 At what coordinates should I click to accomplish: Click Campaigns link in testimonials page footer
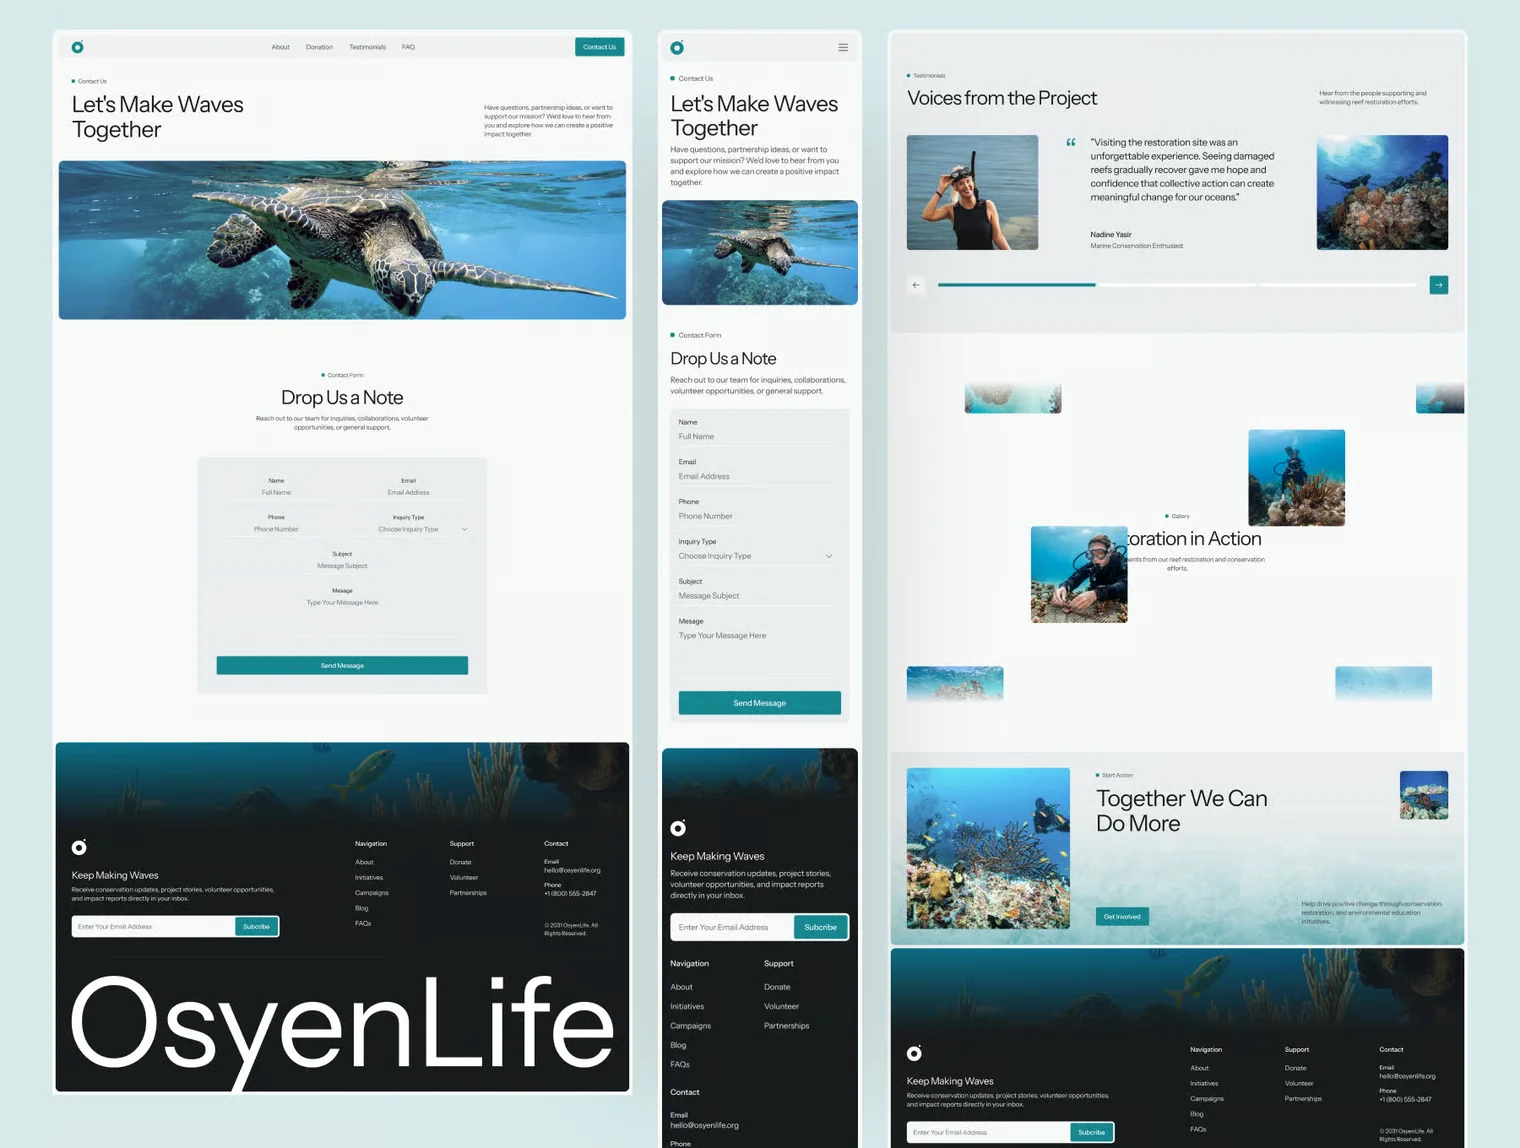pos(1207,1099)
